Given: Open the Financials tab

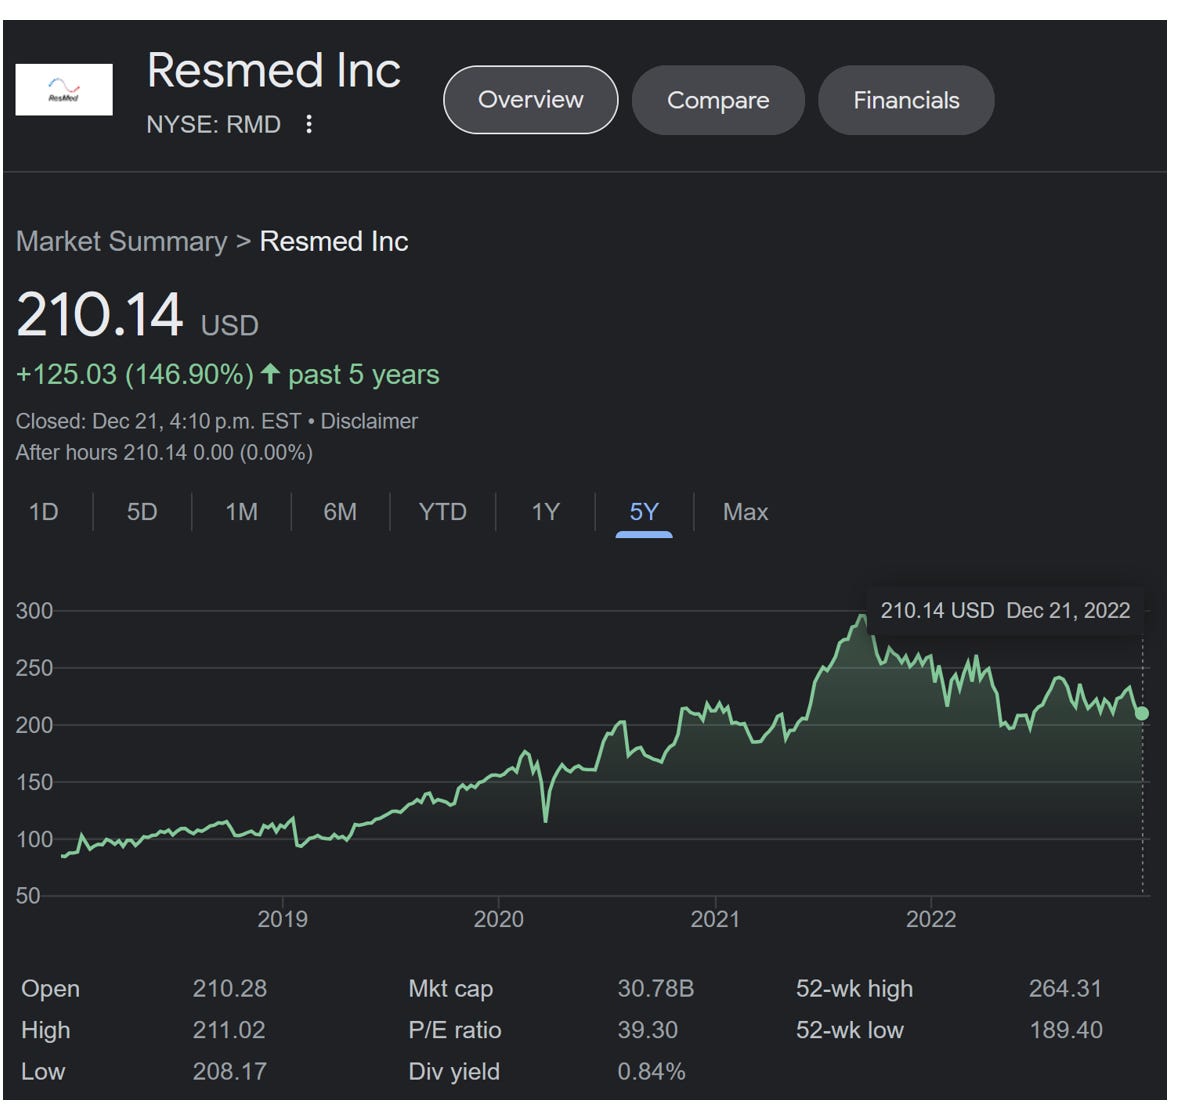Looking at the screenshot, I should [906, 100].
